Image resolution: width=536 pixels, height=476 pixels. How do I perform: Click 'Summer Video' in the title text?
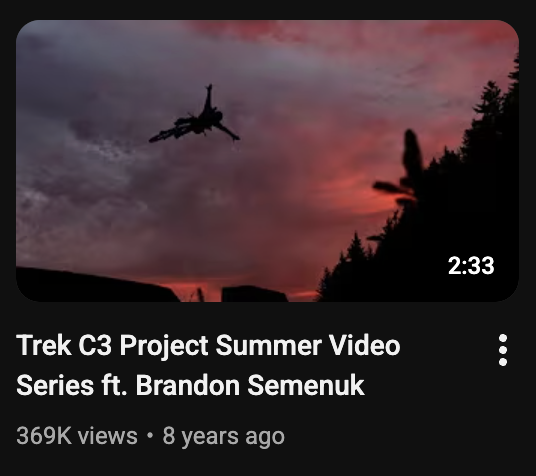(x=308, y=345)
